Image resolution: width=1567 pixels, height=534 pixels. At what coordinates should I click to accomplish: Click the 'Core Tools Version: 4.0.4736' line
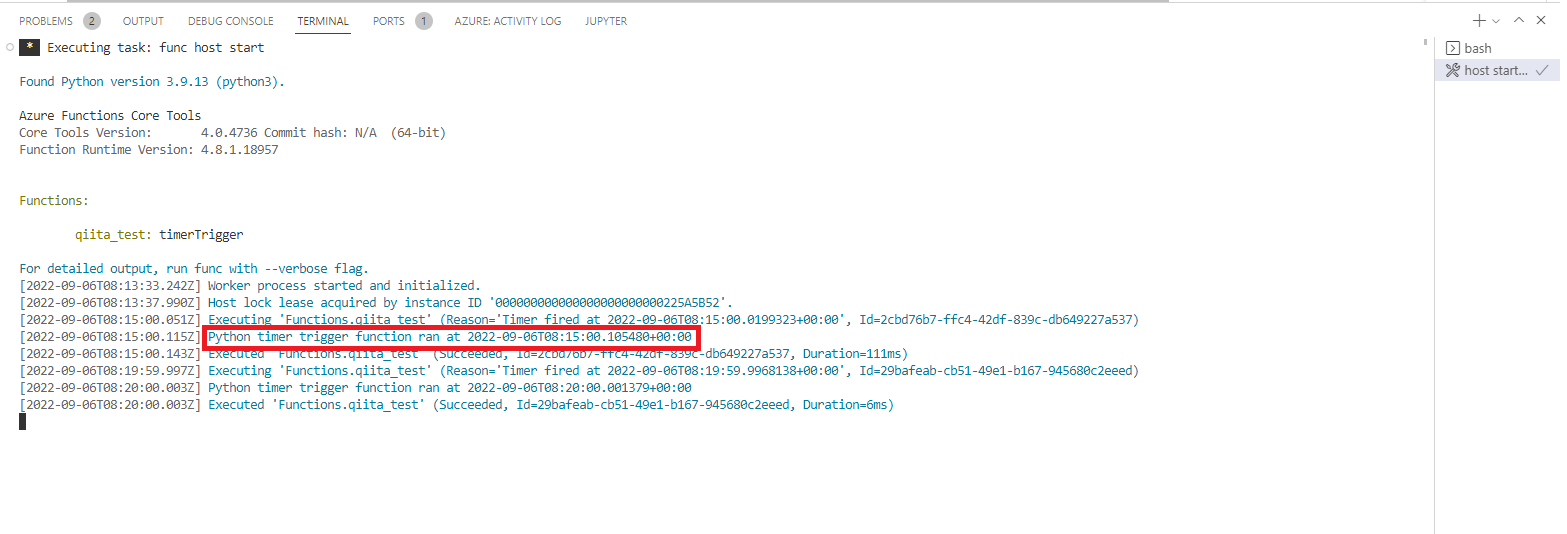pyautogui.click(x=232, y=132)
